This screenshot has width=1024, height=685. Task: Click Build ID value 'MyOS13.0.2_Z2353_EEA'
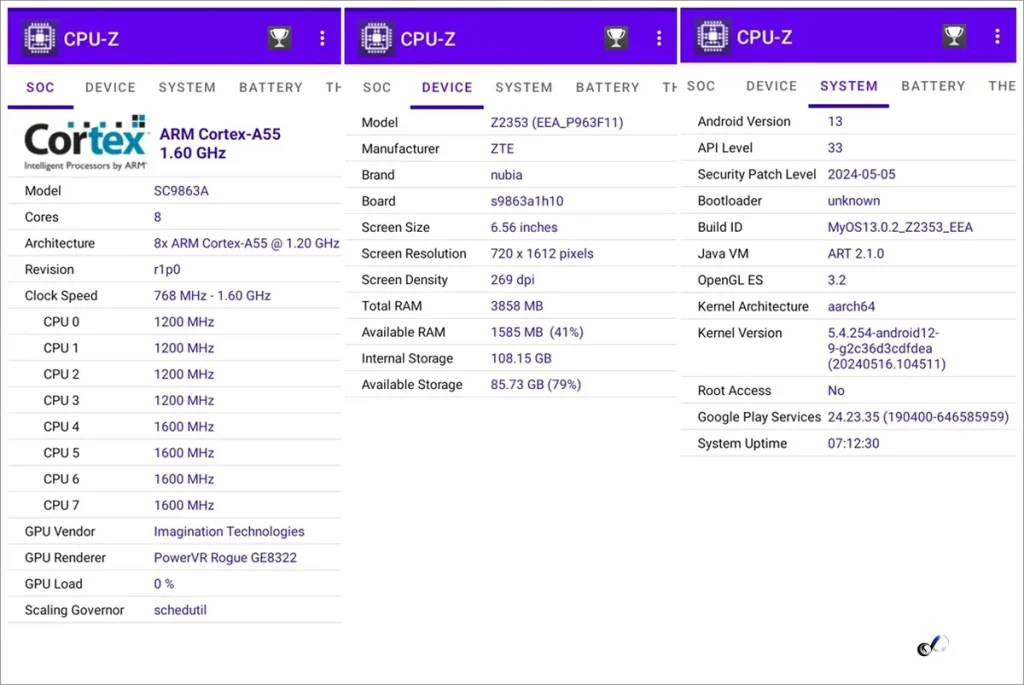coord(900,227)
